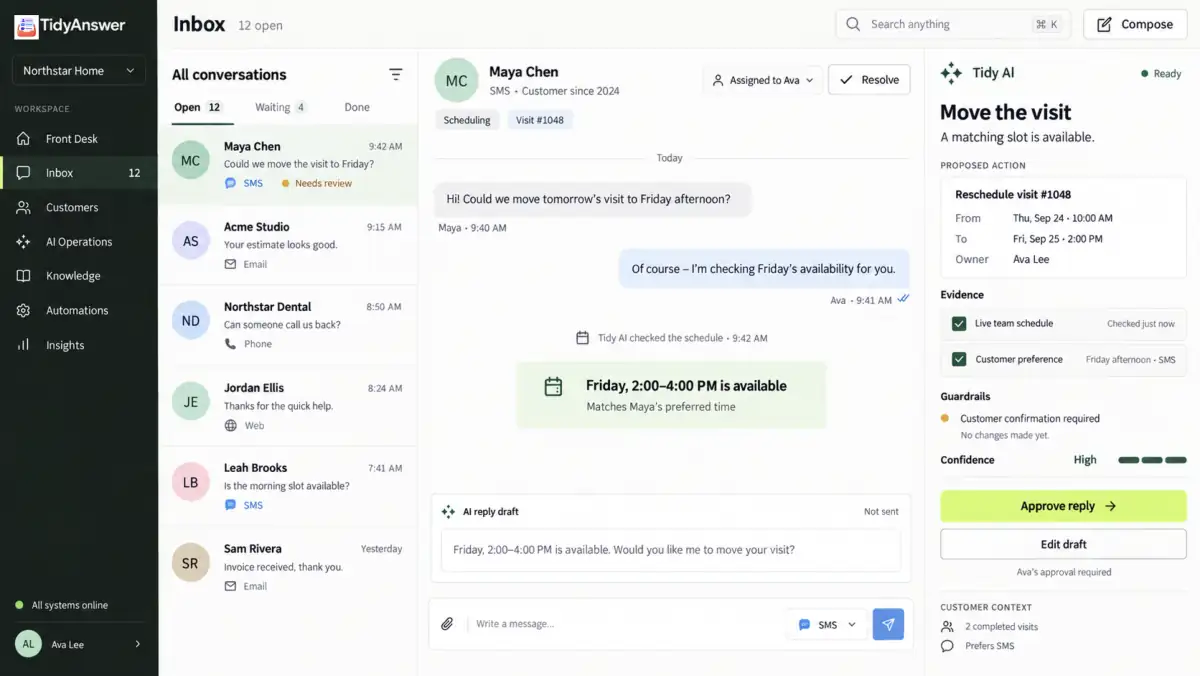Toggle the Customer preference checkbox
This screenshot has width=1200, height=676.
tap(959, 359)
